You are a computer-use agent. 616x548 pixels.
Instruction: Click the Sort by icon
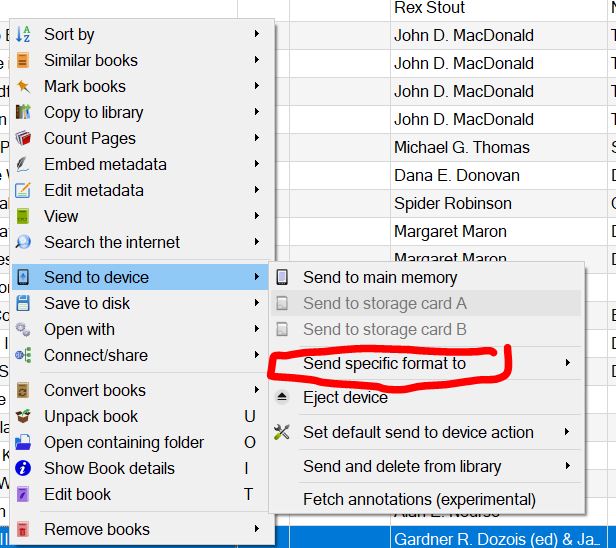[x=24, y=34]
